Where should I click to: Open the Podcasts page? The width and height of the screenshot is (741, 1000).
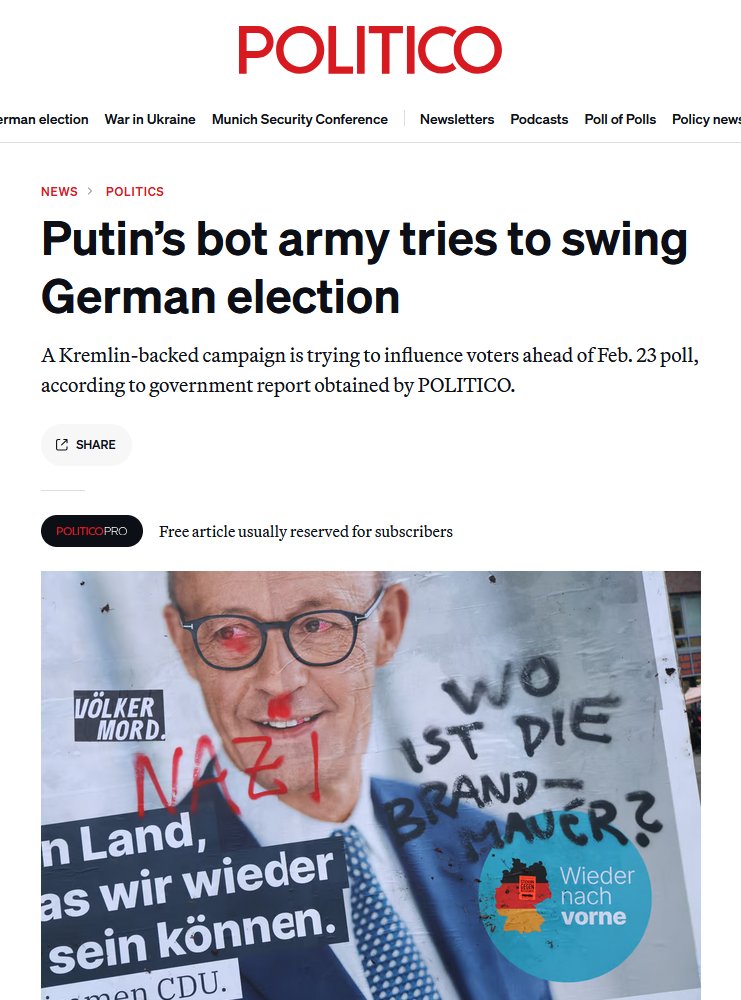(x=539, y=119)
